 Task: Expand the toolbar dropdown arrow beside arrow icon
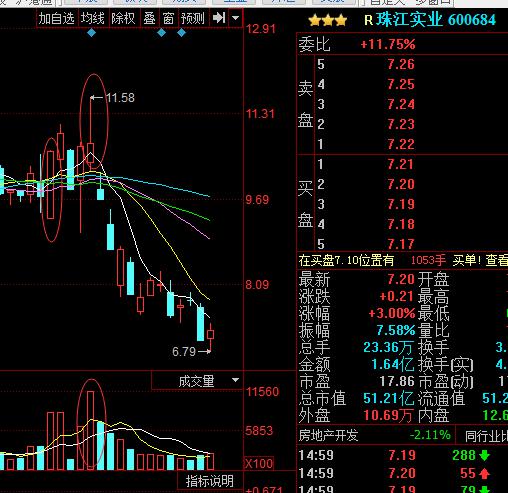pyautogui.click(x=235, y=18)
